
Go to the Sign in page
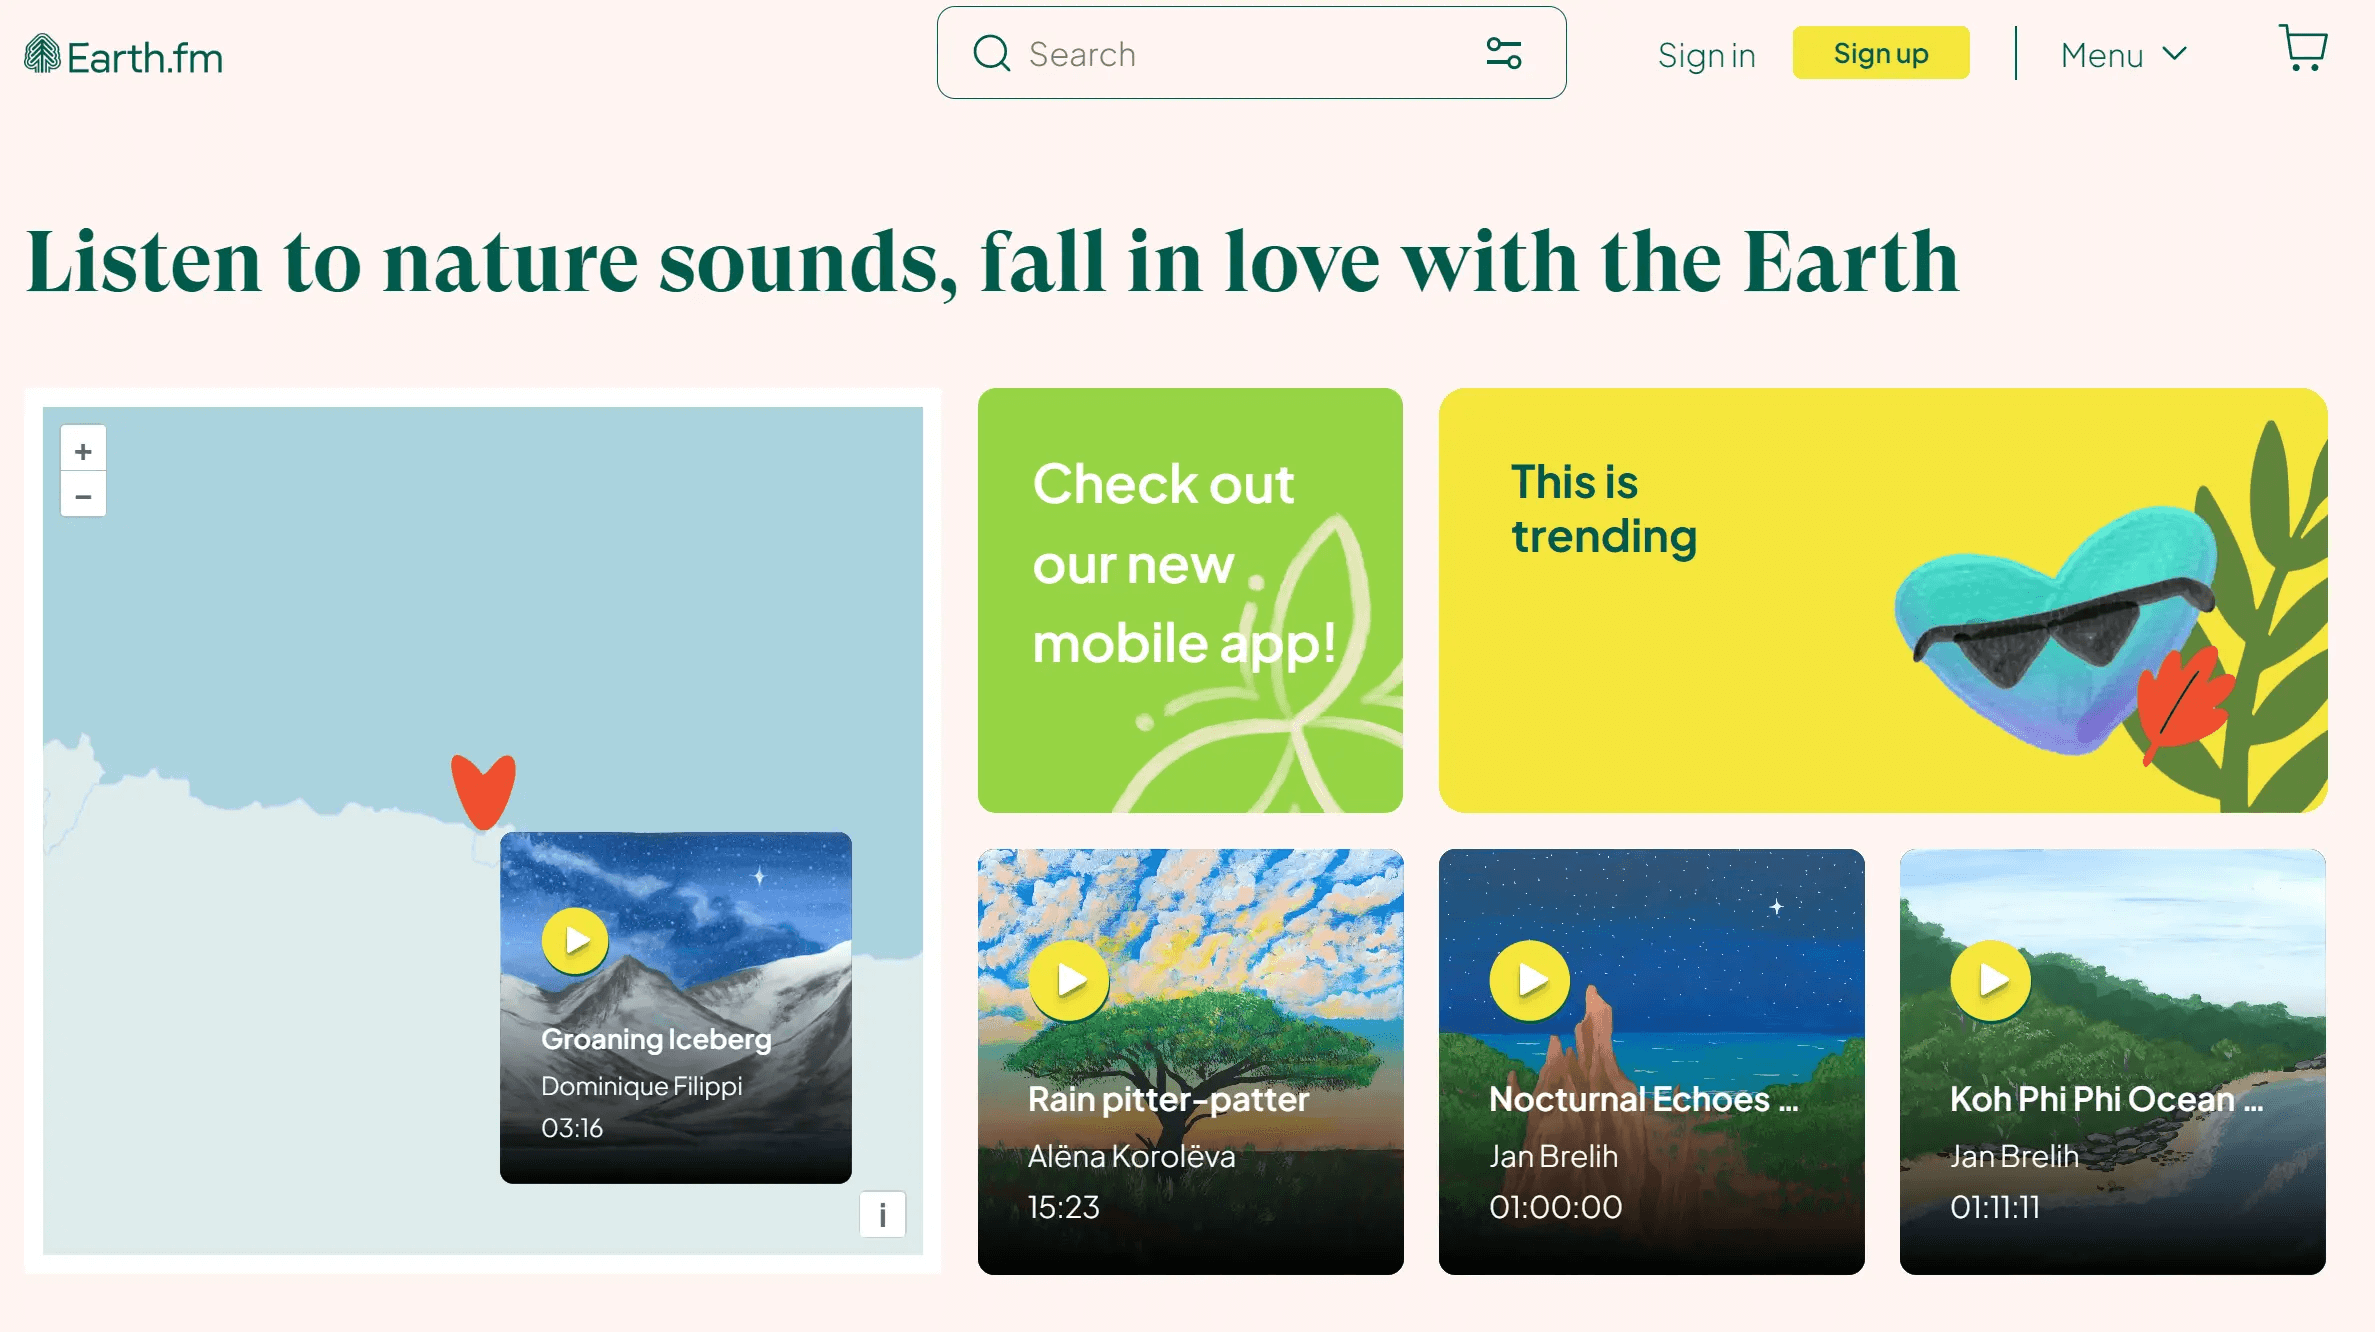click(x=1707, y=55)
